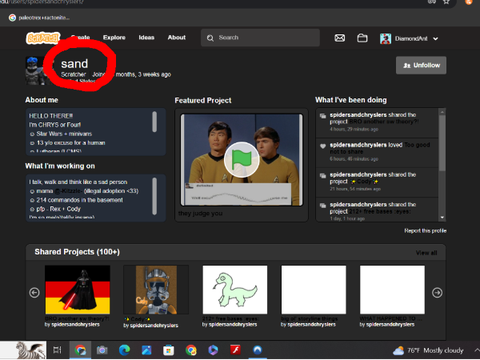
Task: Go to previous shared projects with left arrow
Action: tap(34, 293)
